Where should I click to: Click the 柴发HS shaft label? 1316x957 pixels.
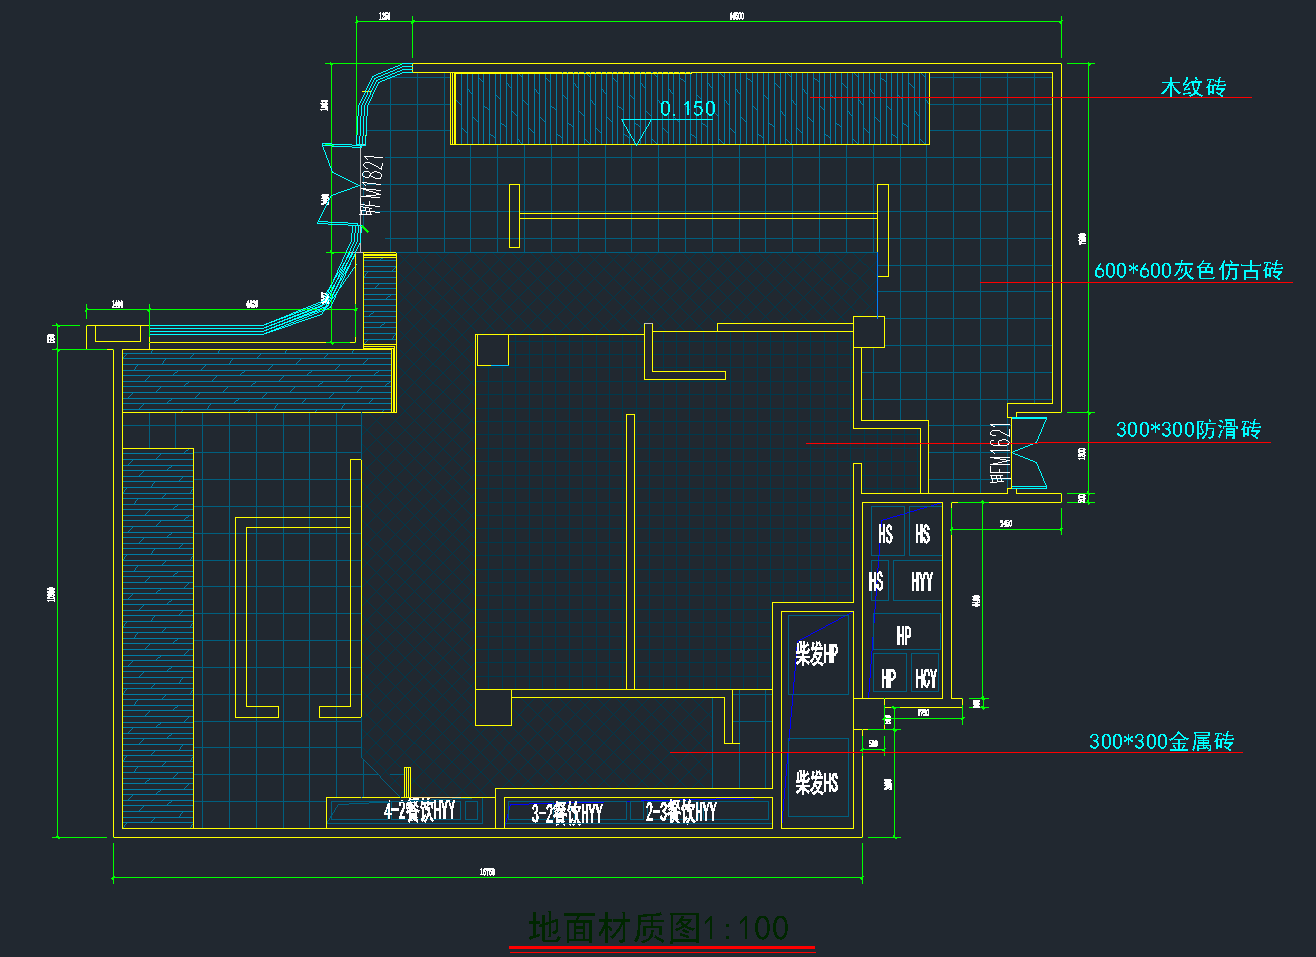click(x=816, y=782)
